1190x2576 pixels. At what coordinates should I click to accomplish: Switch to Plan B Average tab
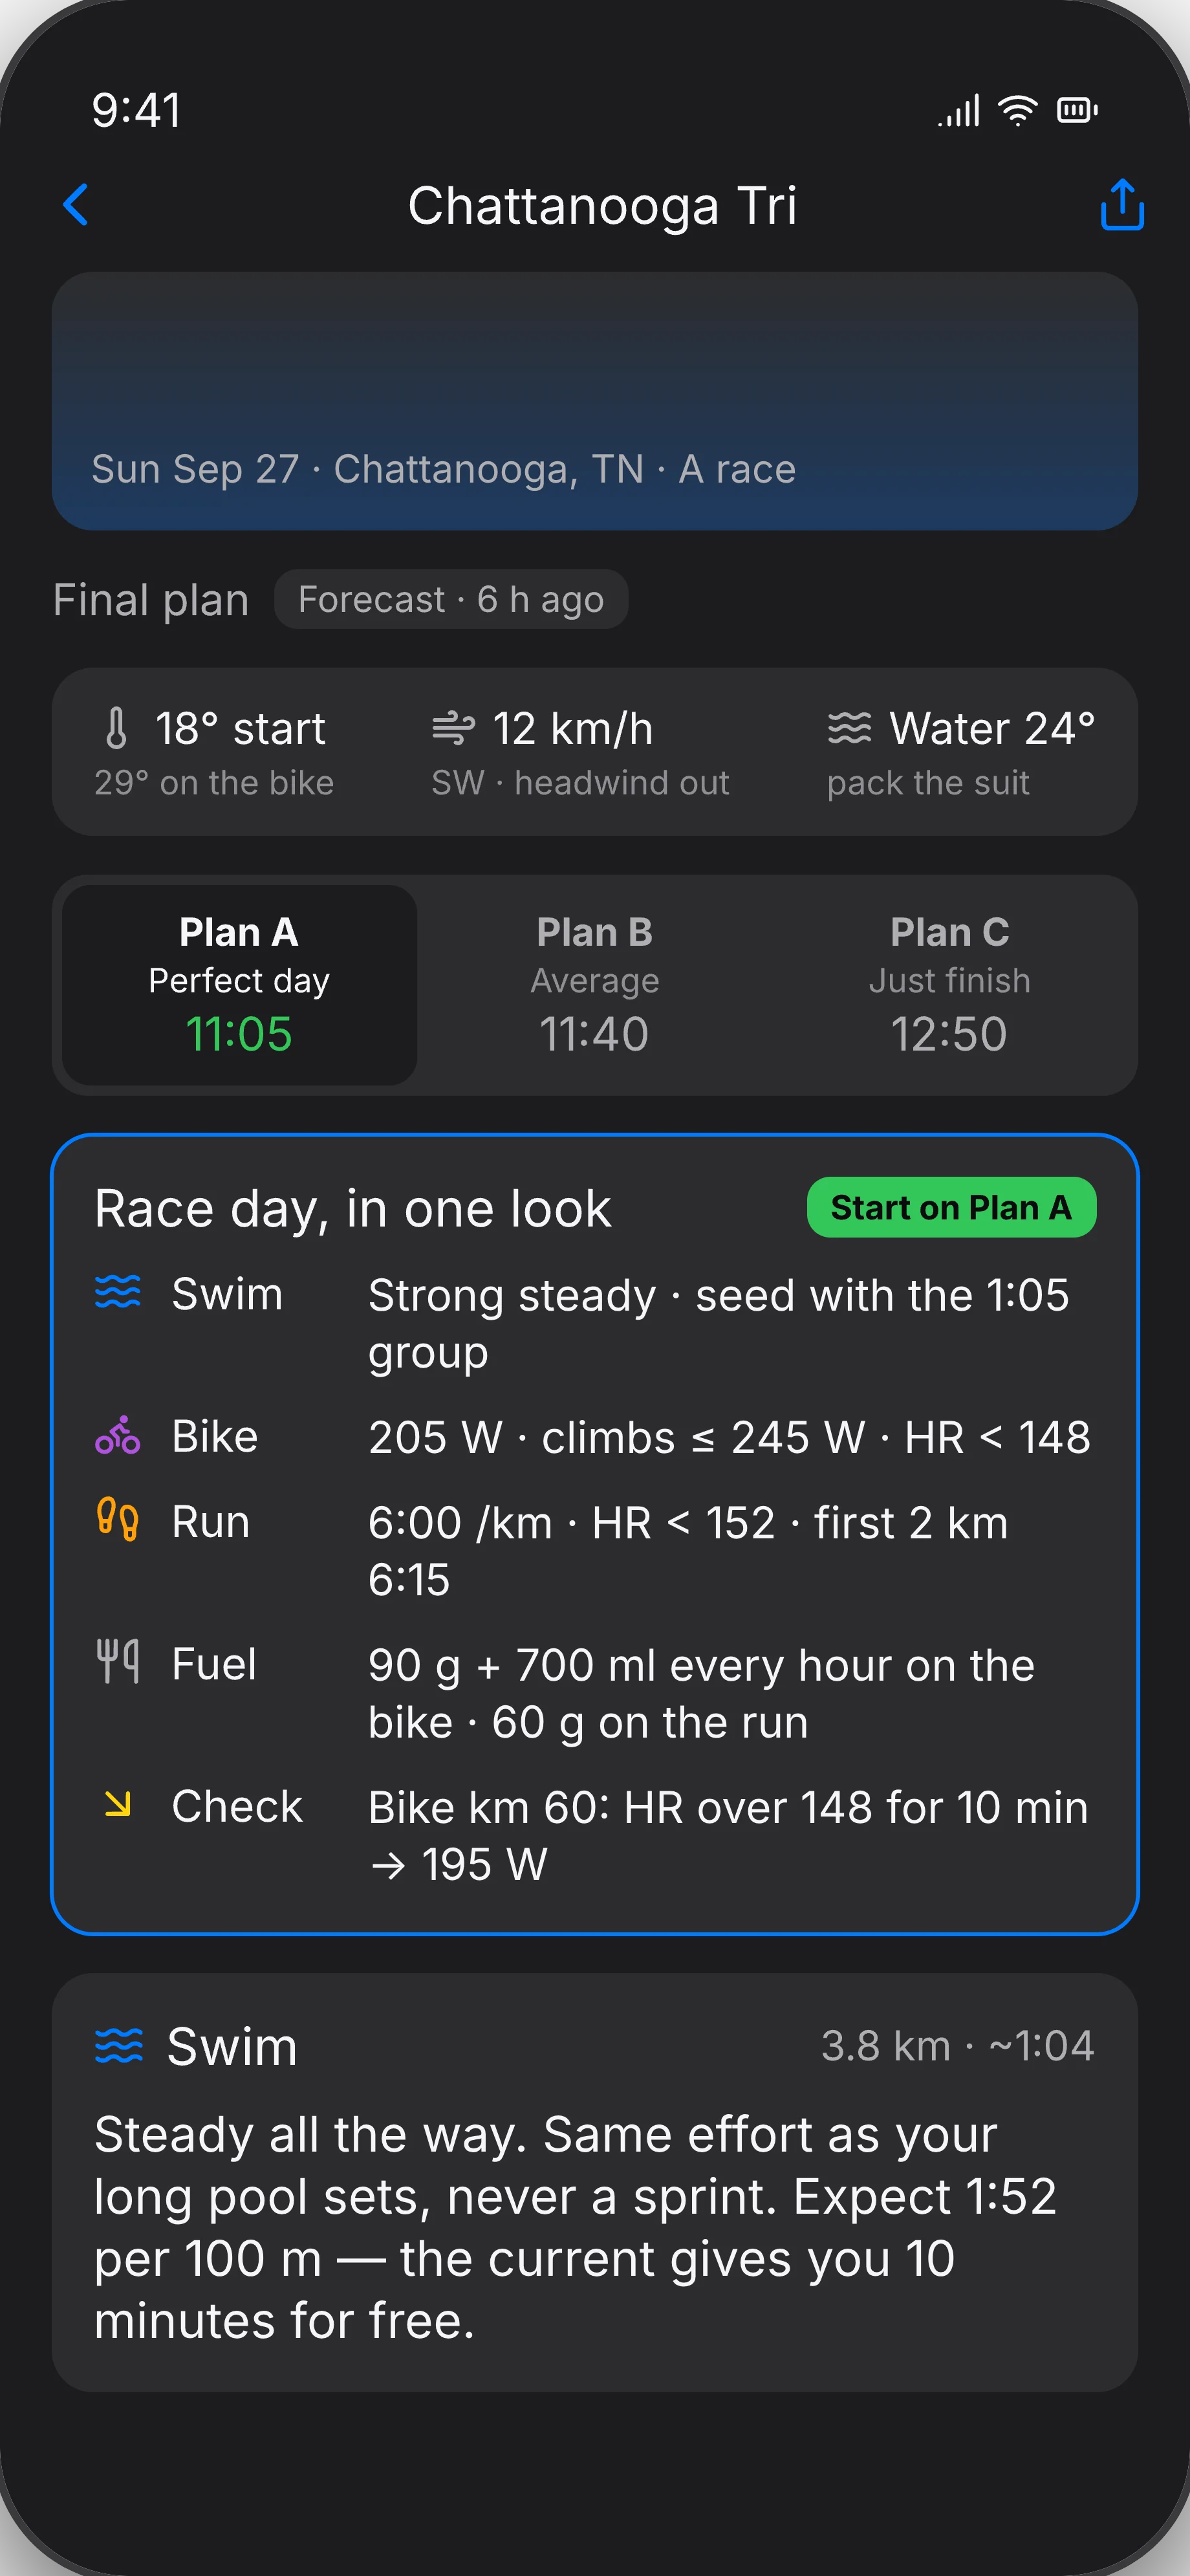pyautogui.click(x=594, y=985)
